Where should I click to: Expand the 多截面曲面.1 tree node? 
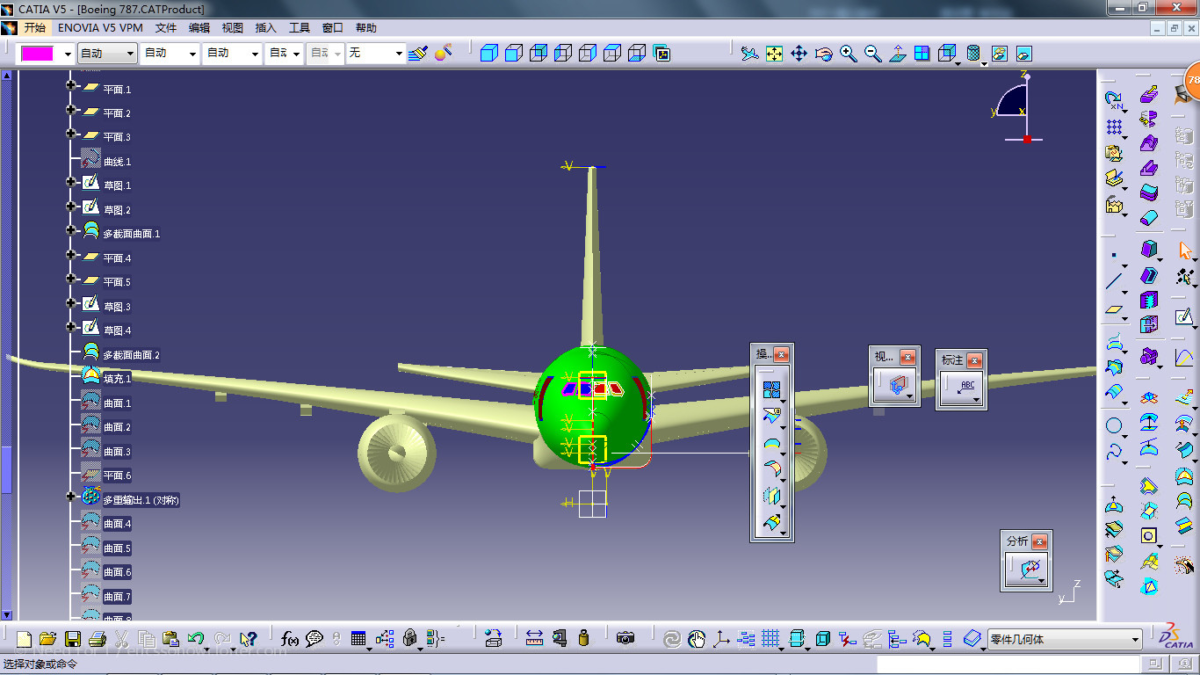coord(71,231)
